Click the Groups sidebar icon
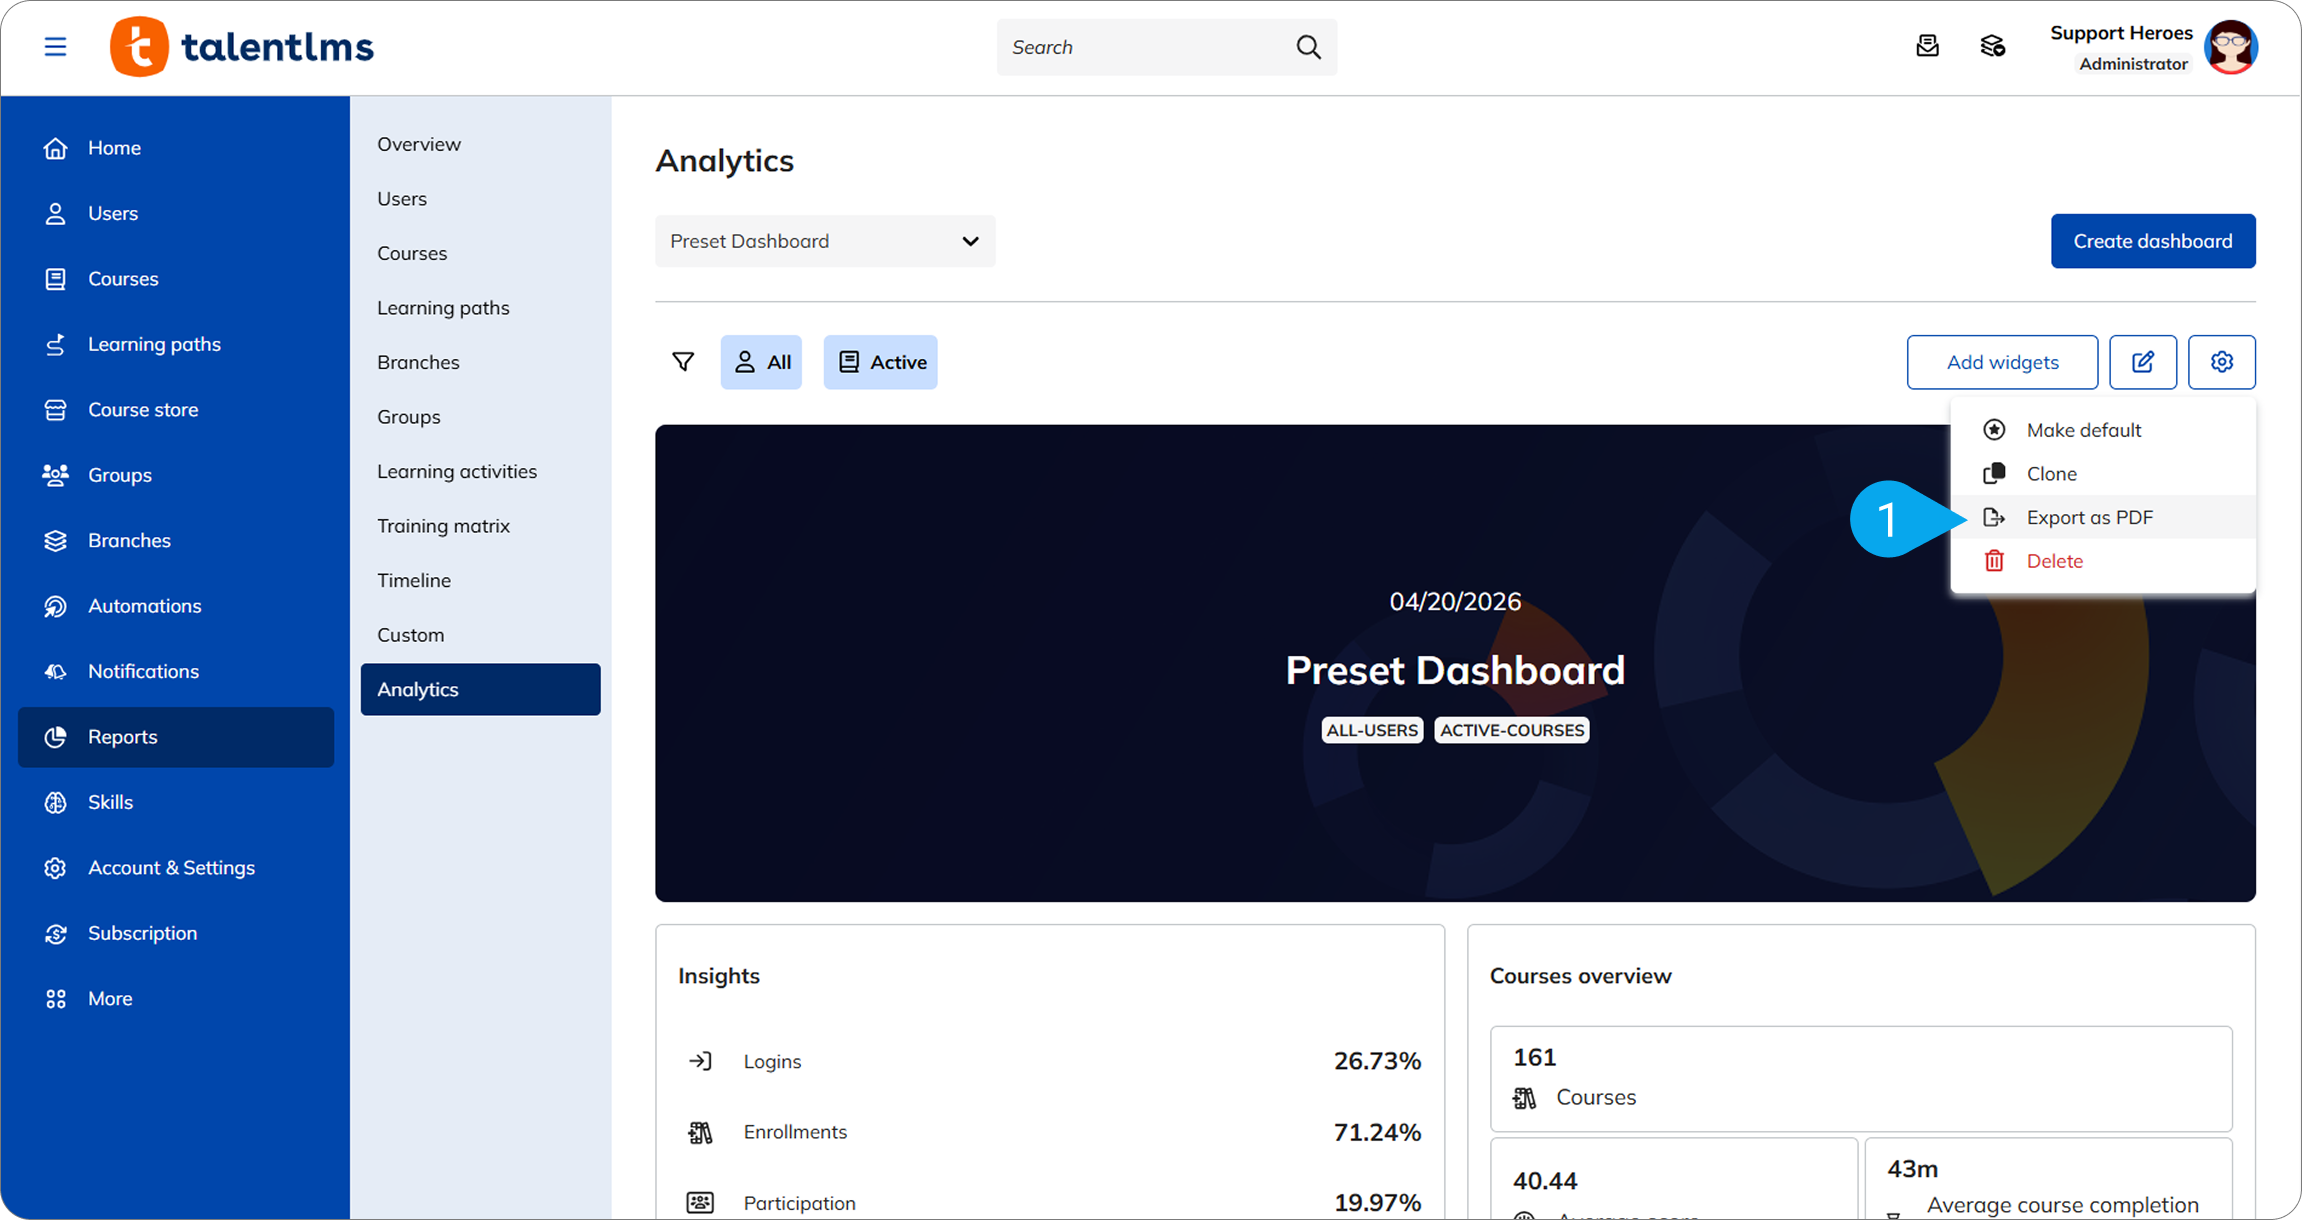2302x1220 pixels. pos(56,475)
